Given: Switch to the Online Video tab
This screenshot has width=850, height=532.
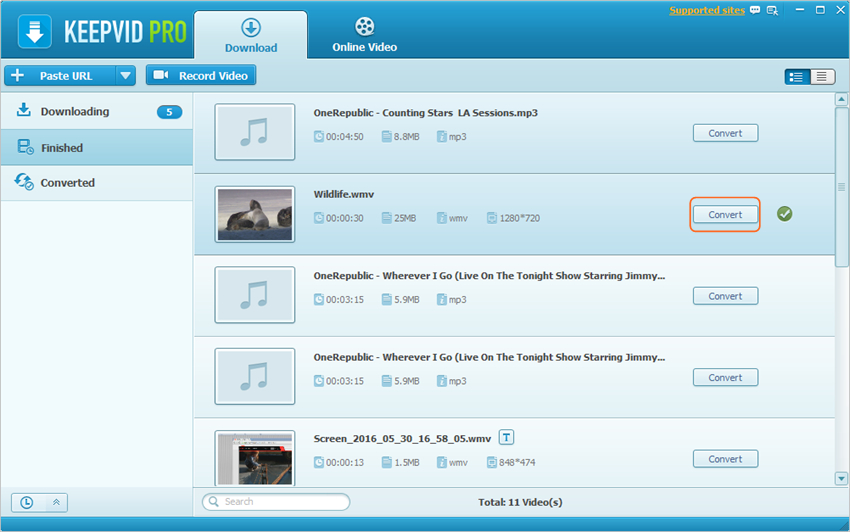Looking at the screenshot, I should 364,35.
